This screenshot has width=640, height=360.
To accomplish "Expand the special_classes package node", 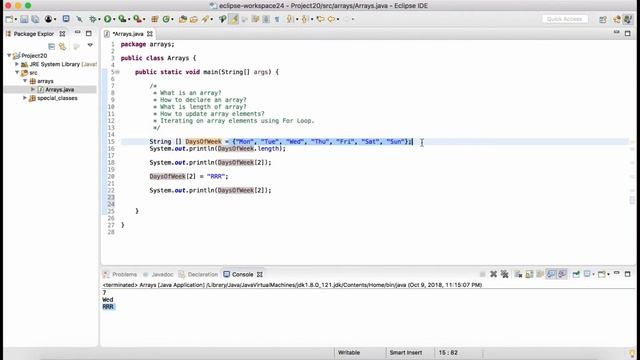I will pos(25,98).
